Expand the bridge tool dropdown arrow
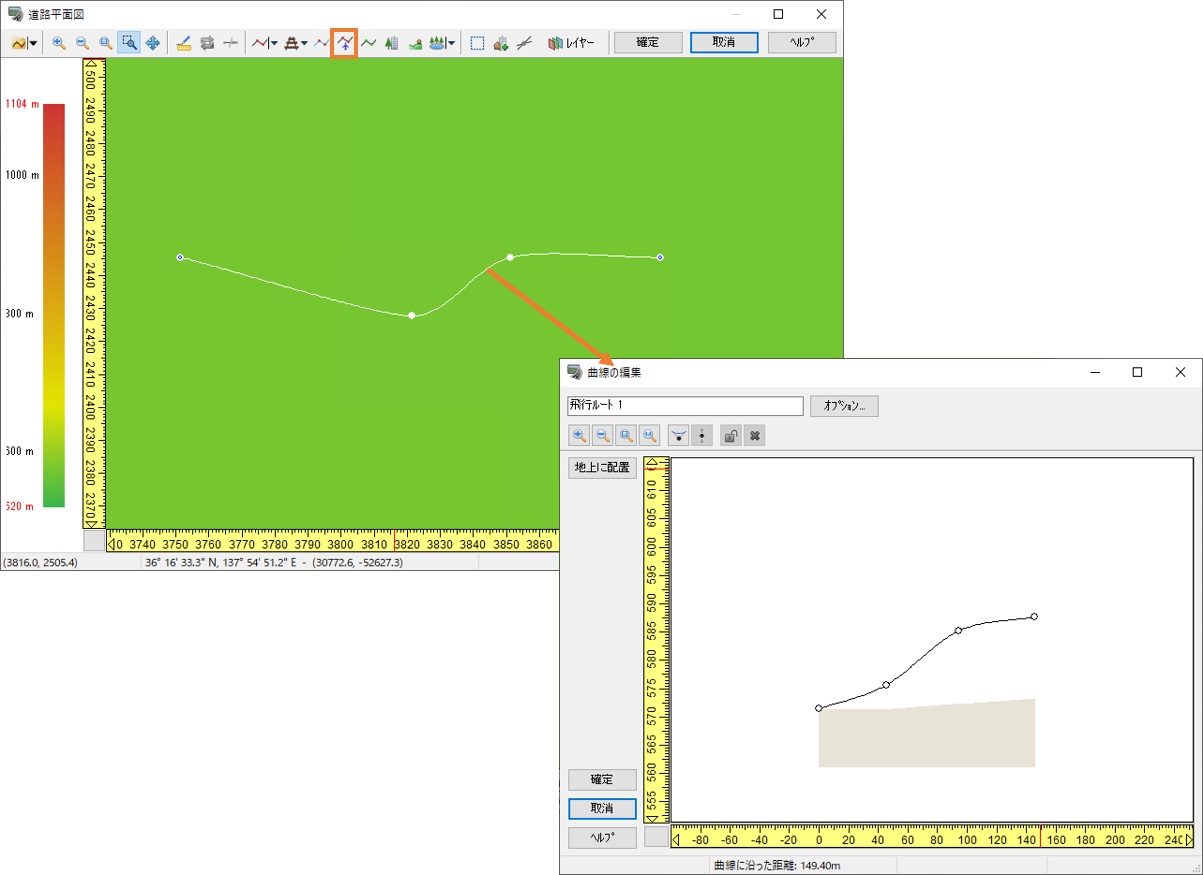This screenshot has height=875, width=1203. pos(304,44)
